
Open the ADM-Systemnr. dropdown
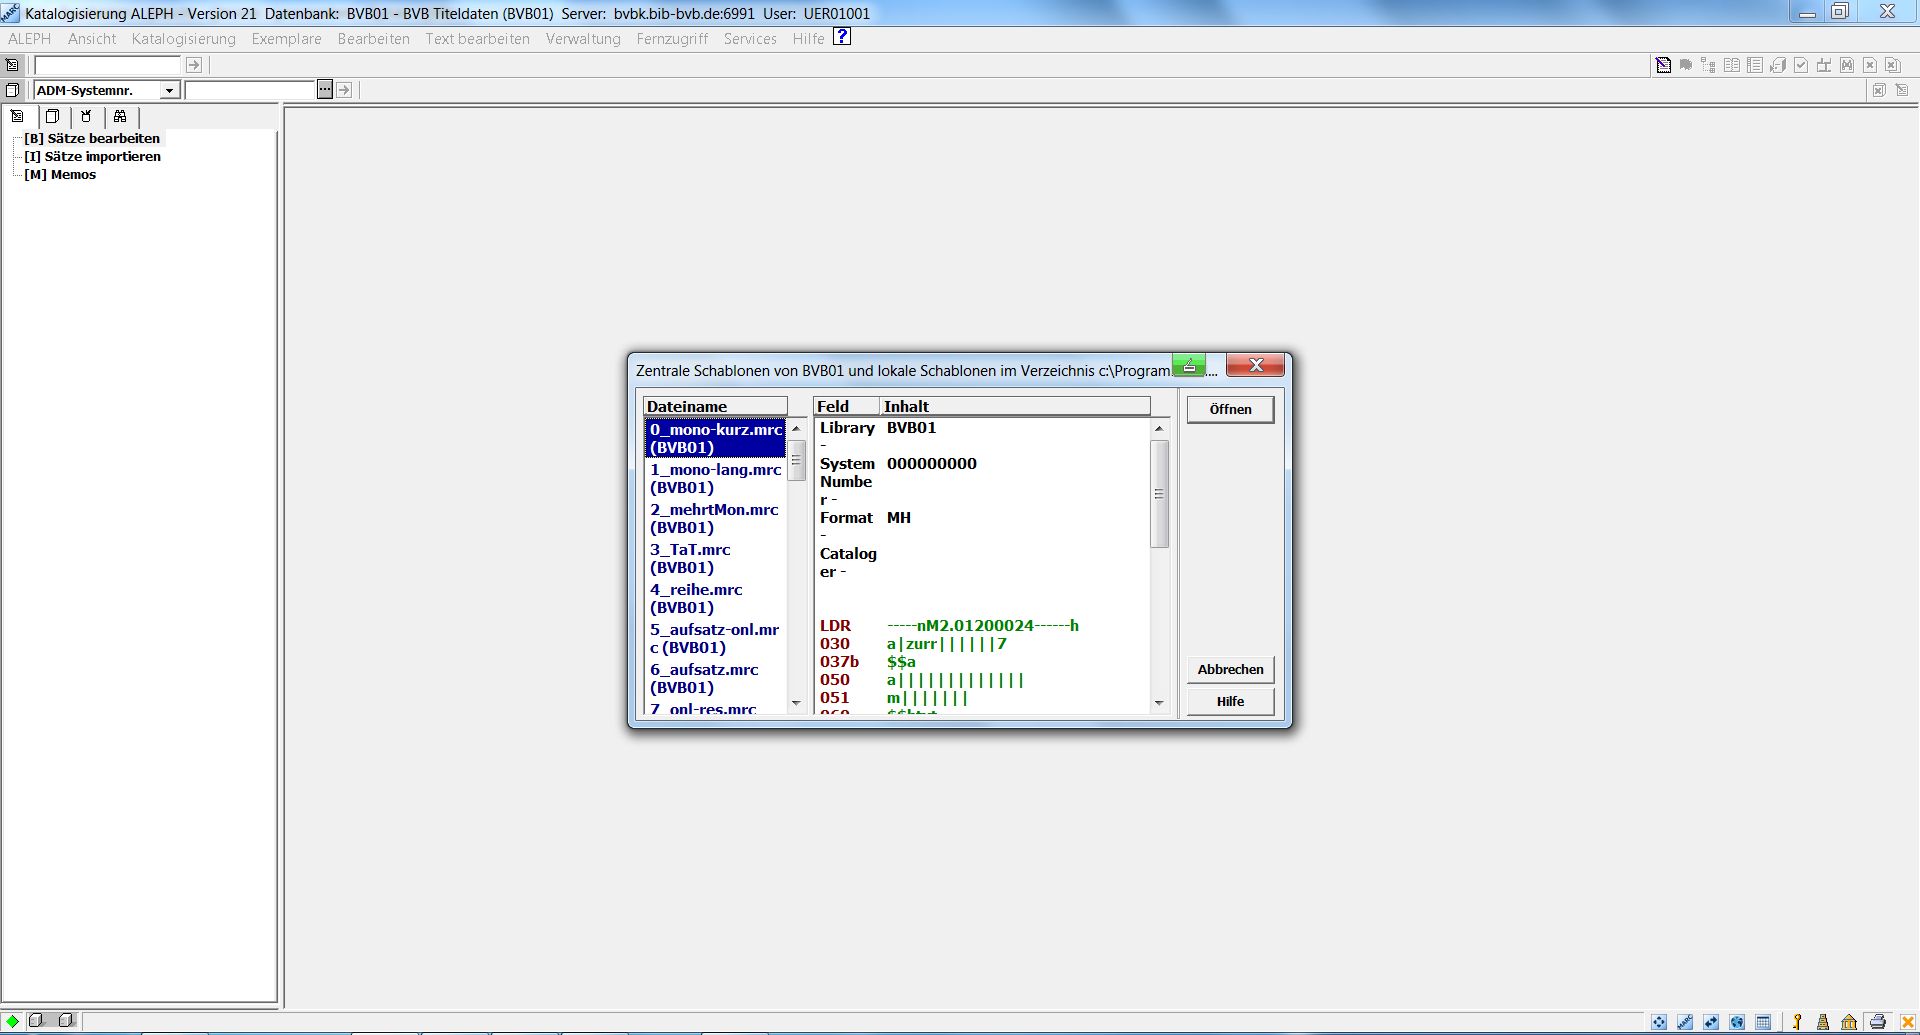(x=169, y=91)
